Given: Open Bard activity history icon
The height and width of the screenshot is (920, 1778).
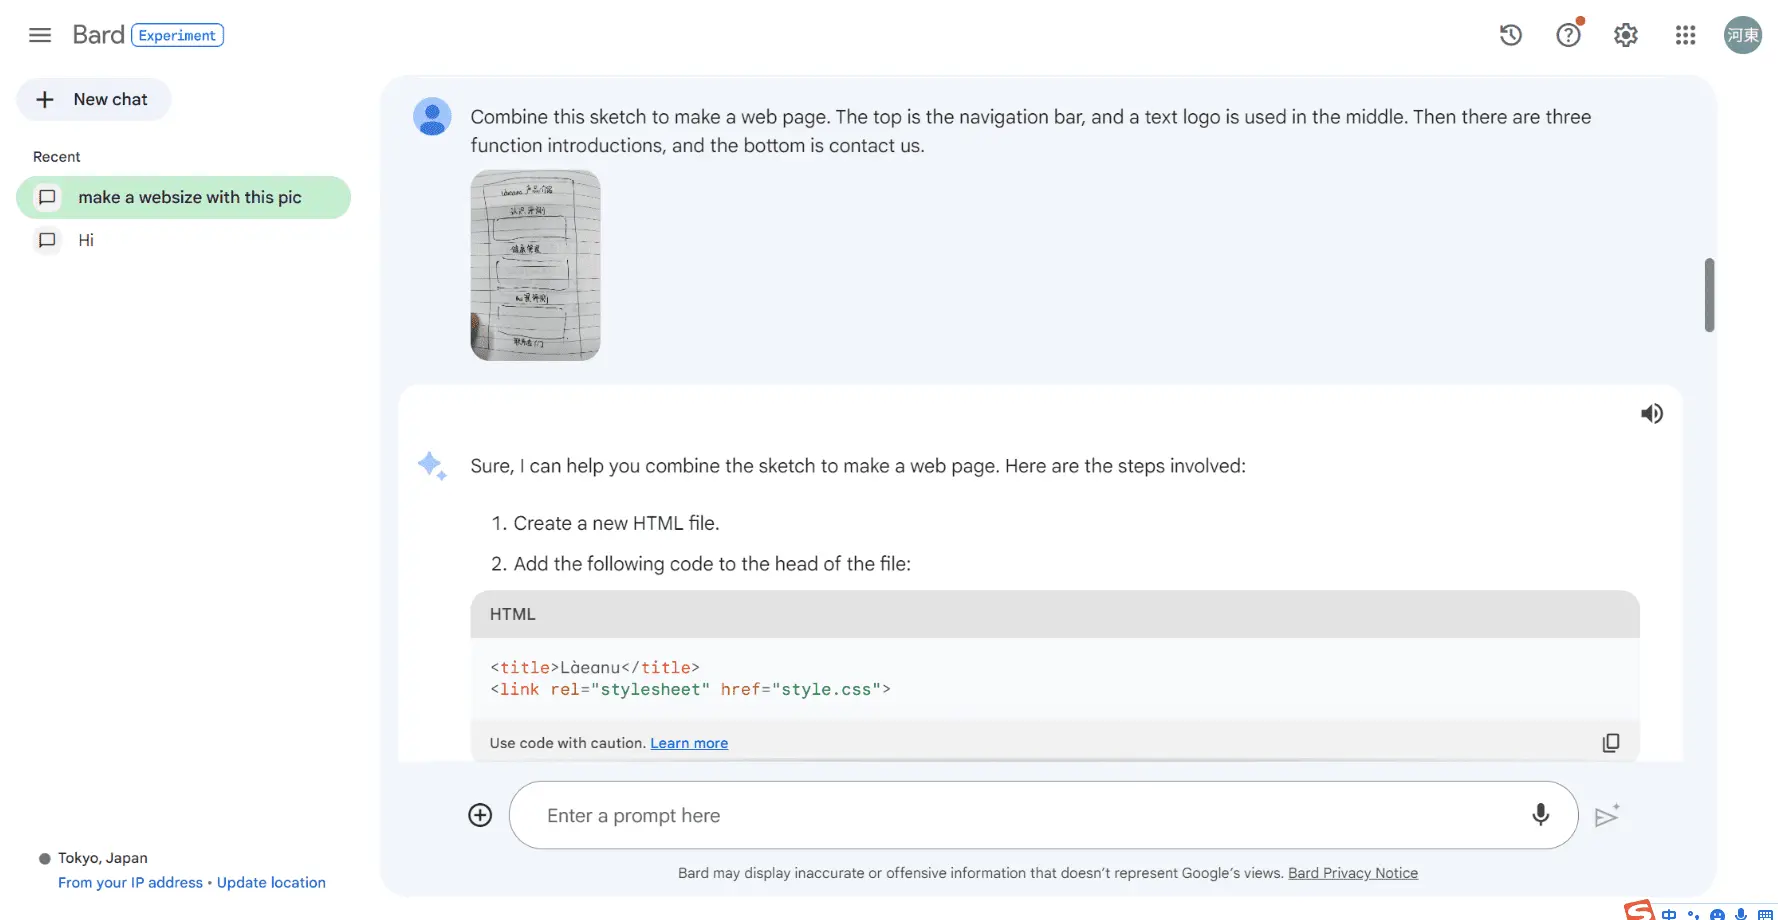Looking at the screenshot, I should click(1510, 35).
